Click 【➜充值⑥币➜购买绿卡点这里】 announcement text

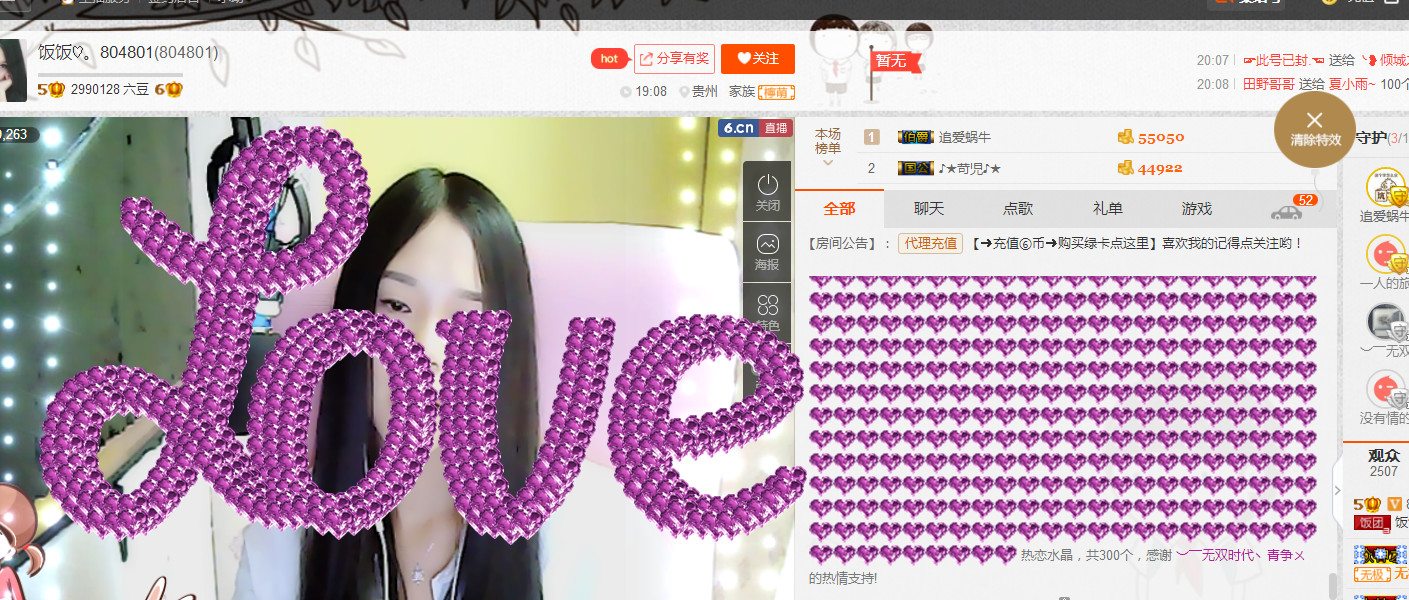(1063, 243)
